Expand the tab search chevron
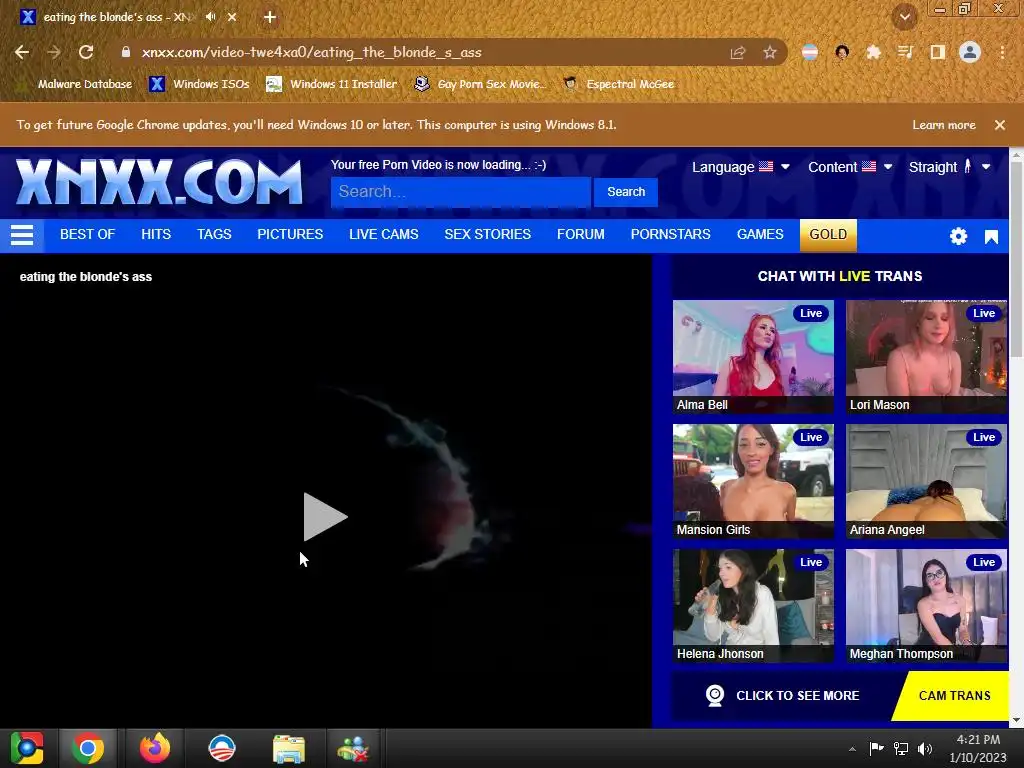The image size is (1024, 768). click(905, 17)
